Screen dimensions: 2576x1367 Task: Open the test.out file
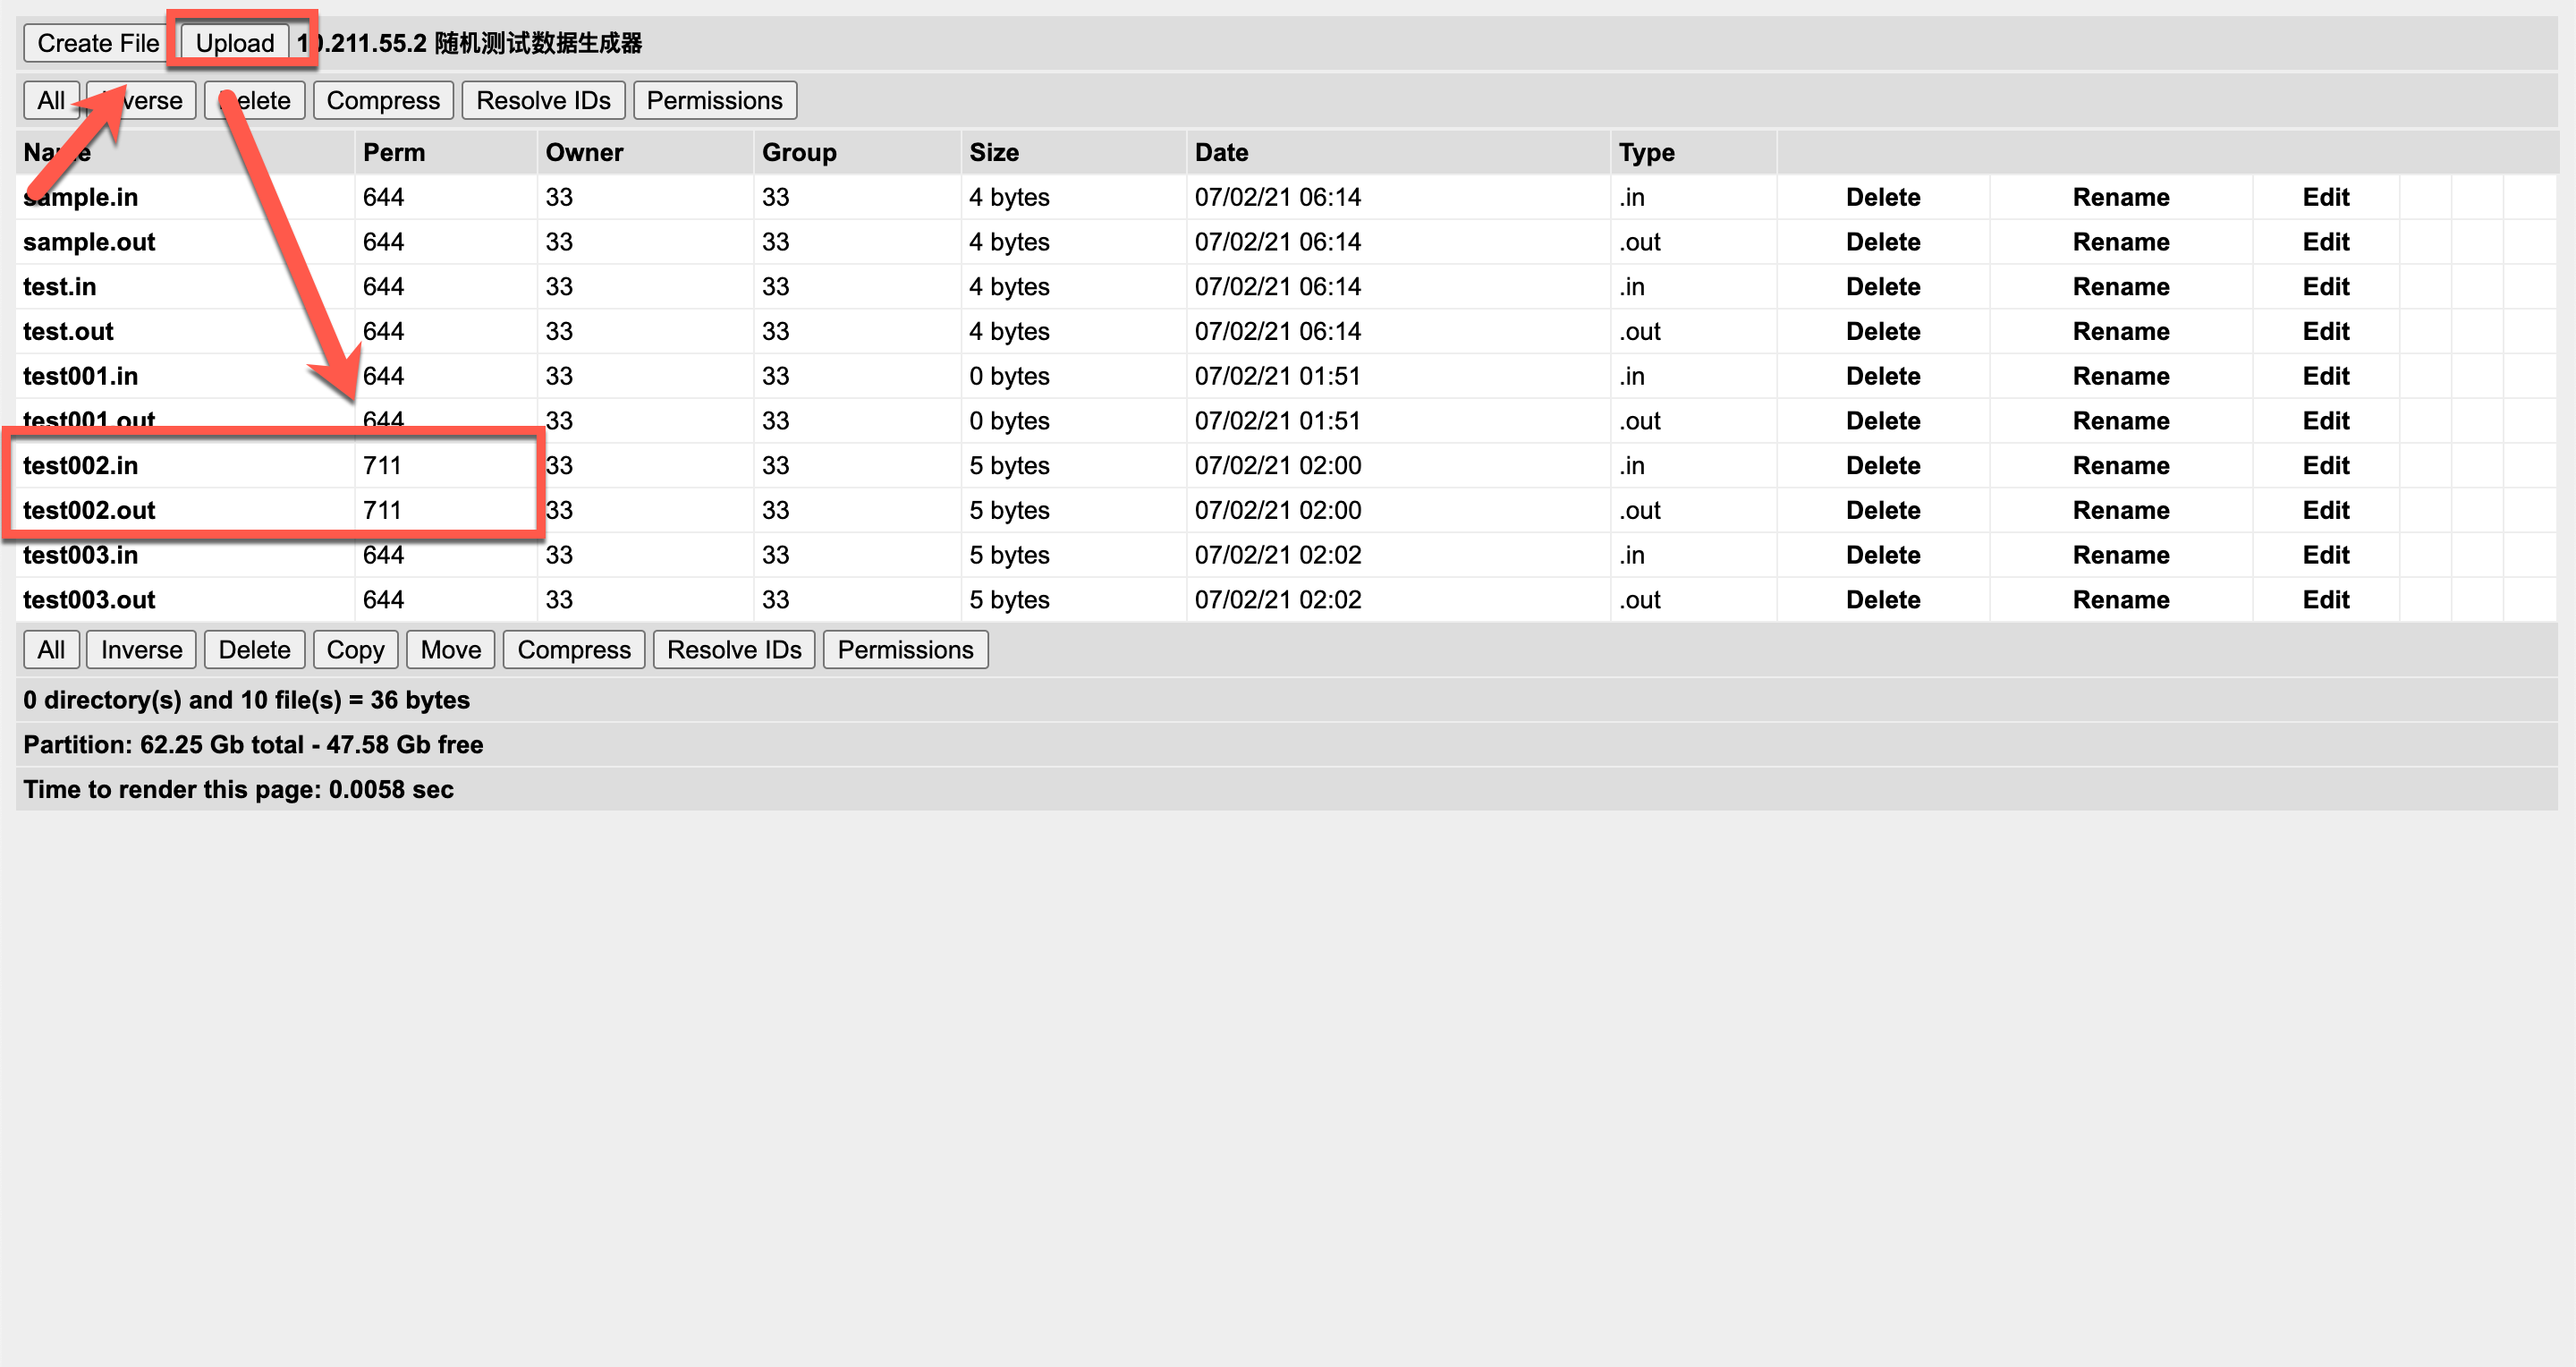pos(68,331)
